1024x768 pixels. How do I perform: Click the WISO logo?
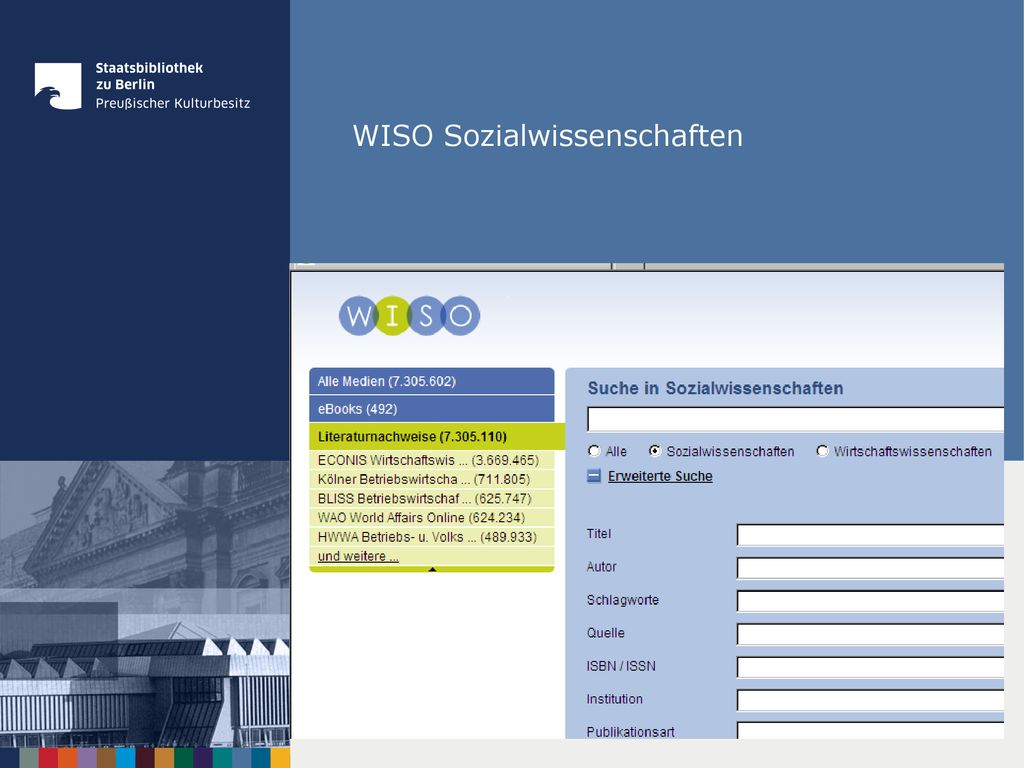coord(409,315)
